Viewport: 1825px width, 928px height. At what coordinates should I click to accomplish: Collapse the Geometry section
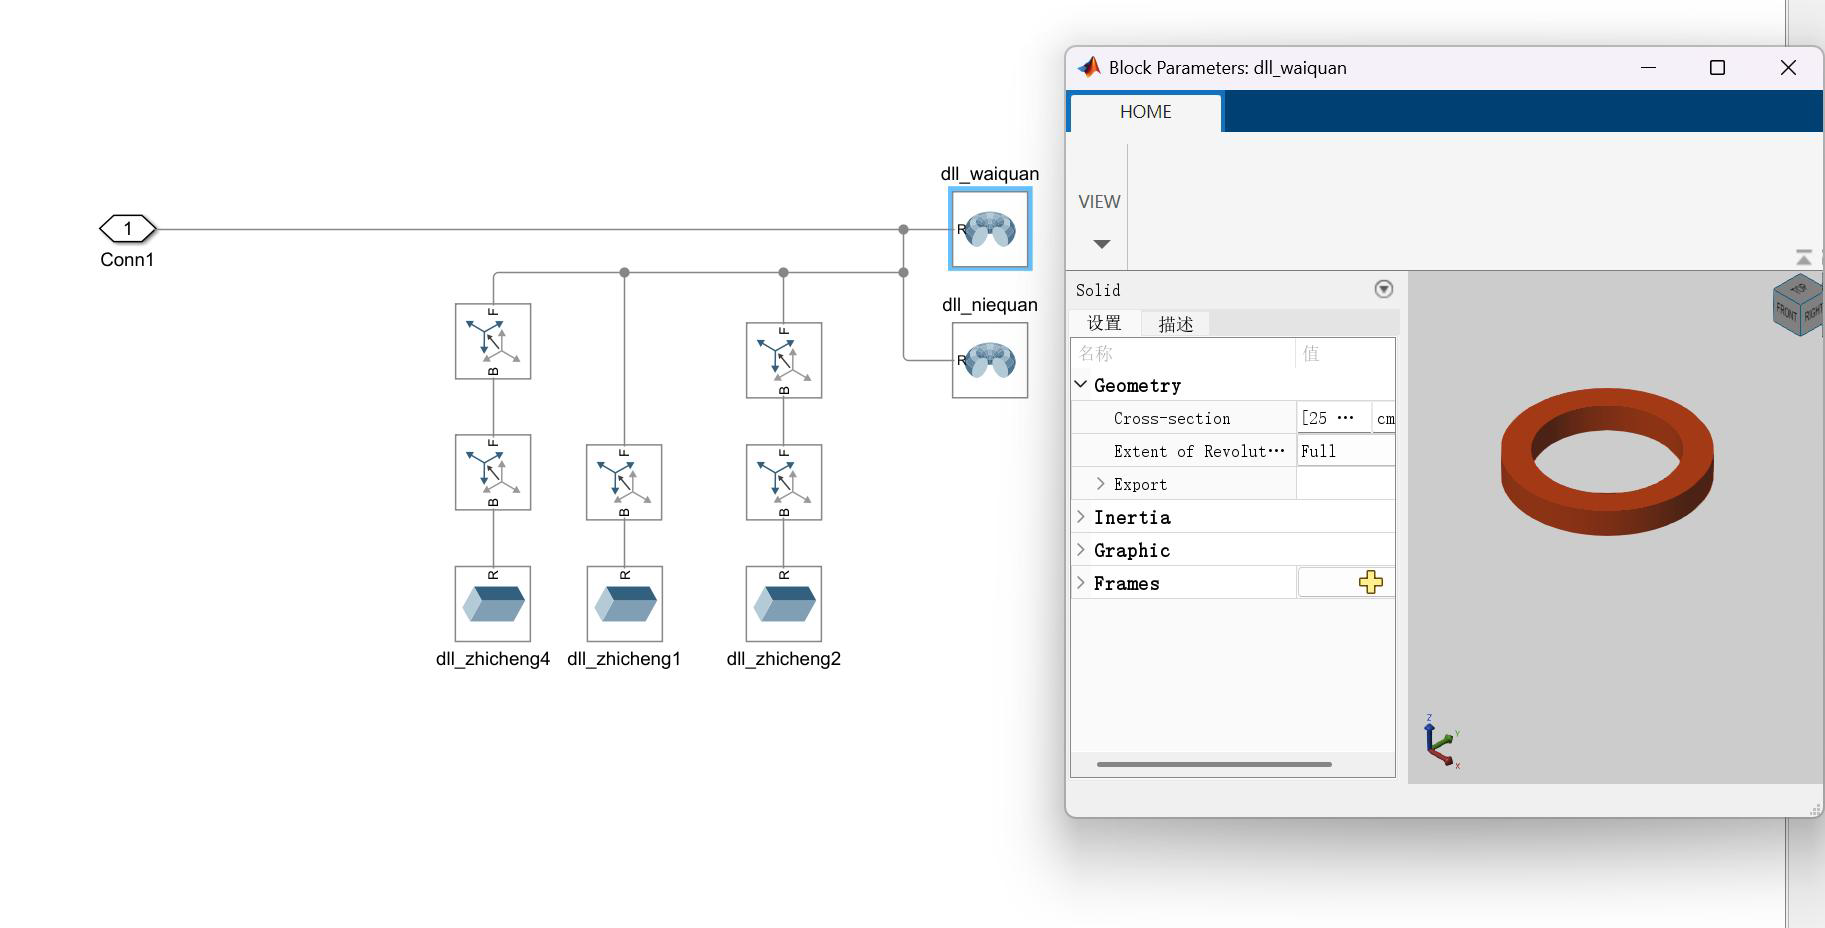[x=1081, y=385]
